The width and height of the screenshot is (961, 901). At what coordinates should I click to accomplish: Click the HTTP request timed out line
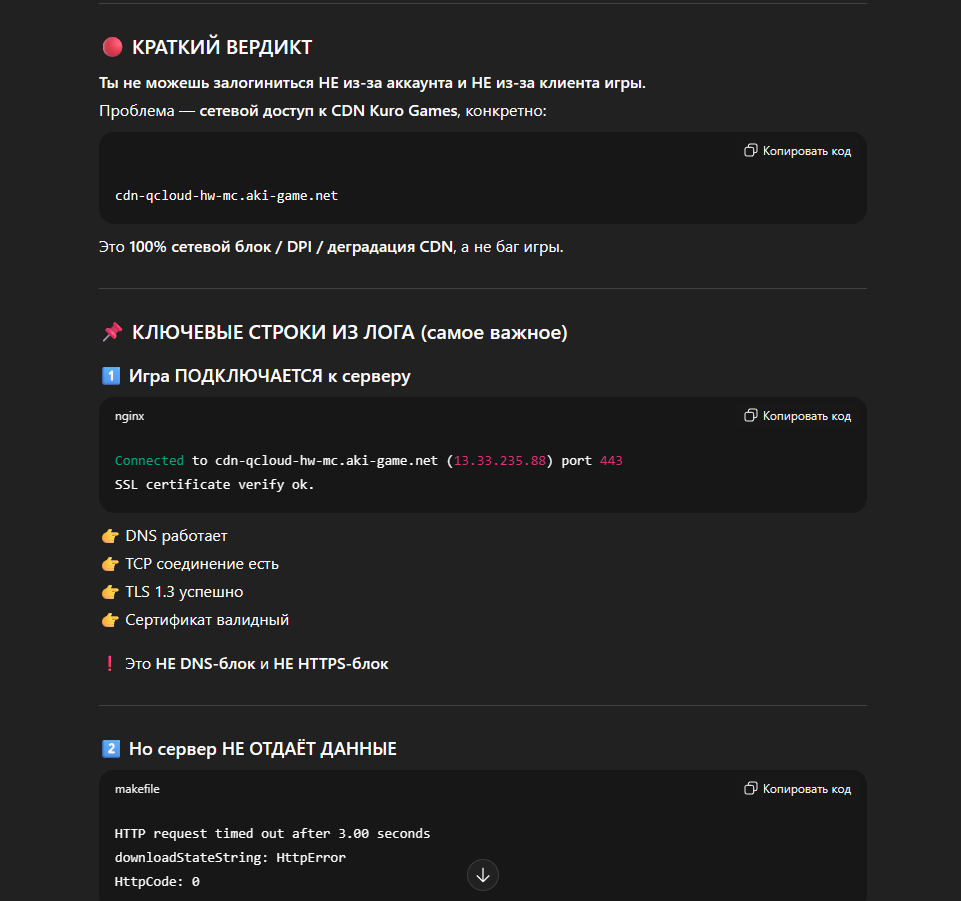tap(272, 833)
